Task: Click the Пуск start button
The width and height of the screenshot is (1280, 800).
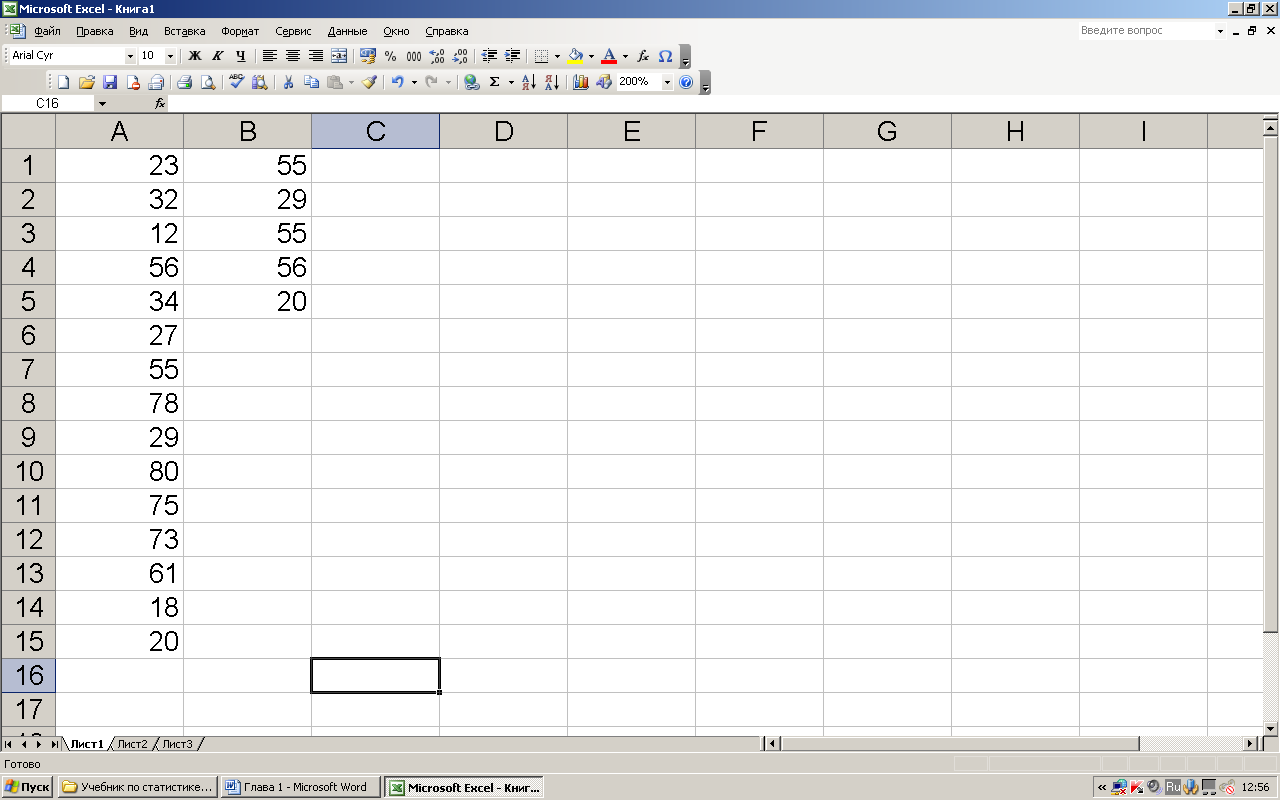Action: tap(27, 787)
